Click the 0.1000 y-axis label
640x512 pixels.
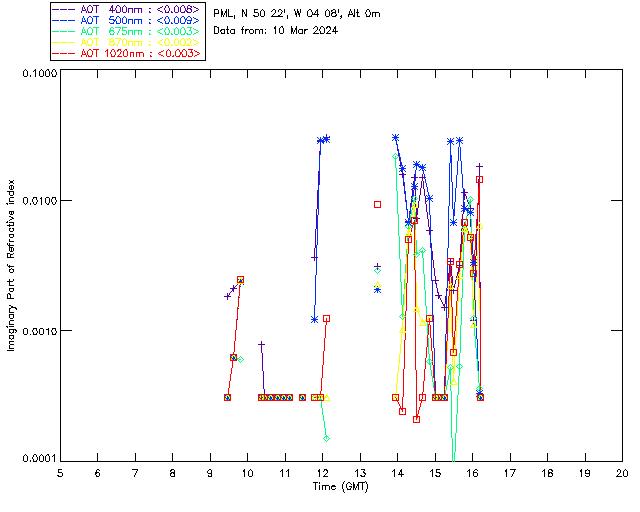(x=39, y=73)
